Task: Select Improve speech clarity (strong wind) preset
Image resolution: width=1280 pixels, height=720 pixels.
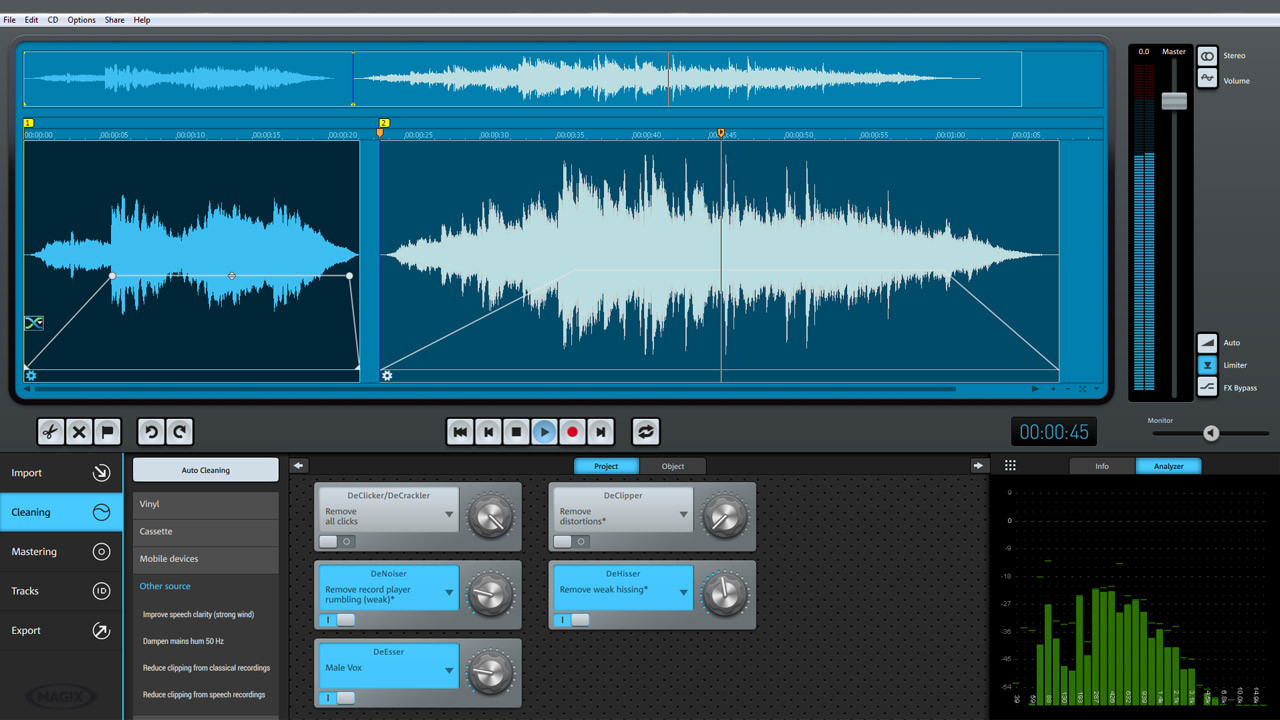Action: click(x=198, y=614)
